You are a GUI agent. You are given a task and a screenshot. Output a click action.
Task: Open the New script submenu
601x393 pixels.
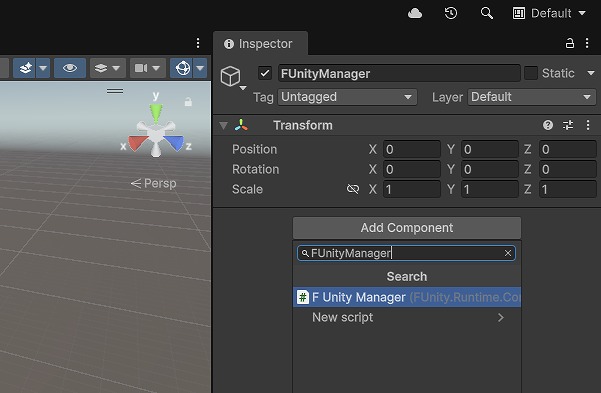407,317
